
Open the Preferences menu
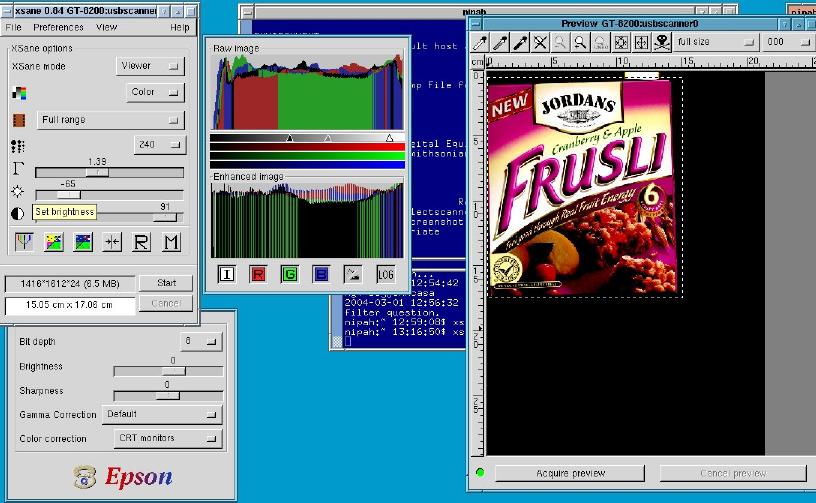58,27
